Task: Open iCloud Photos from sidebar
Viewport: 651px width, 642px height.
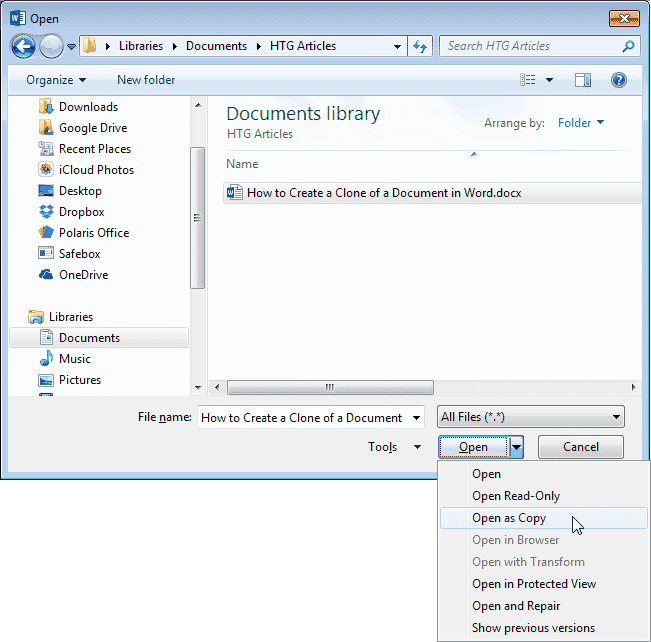Action: tap(96, 170)
